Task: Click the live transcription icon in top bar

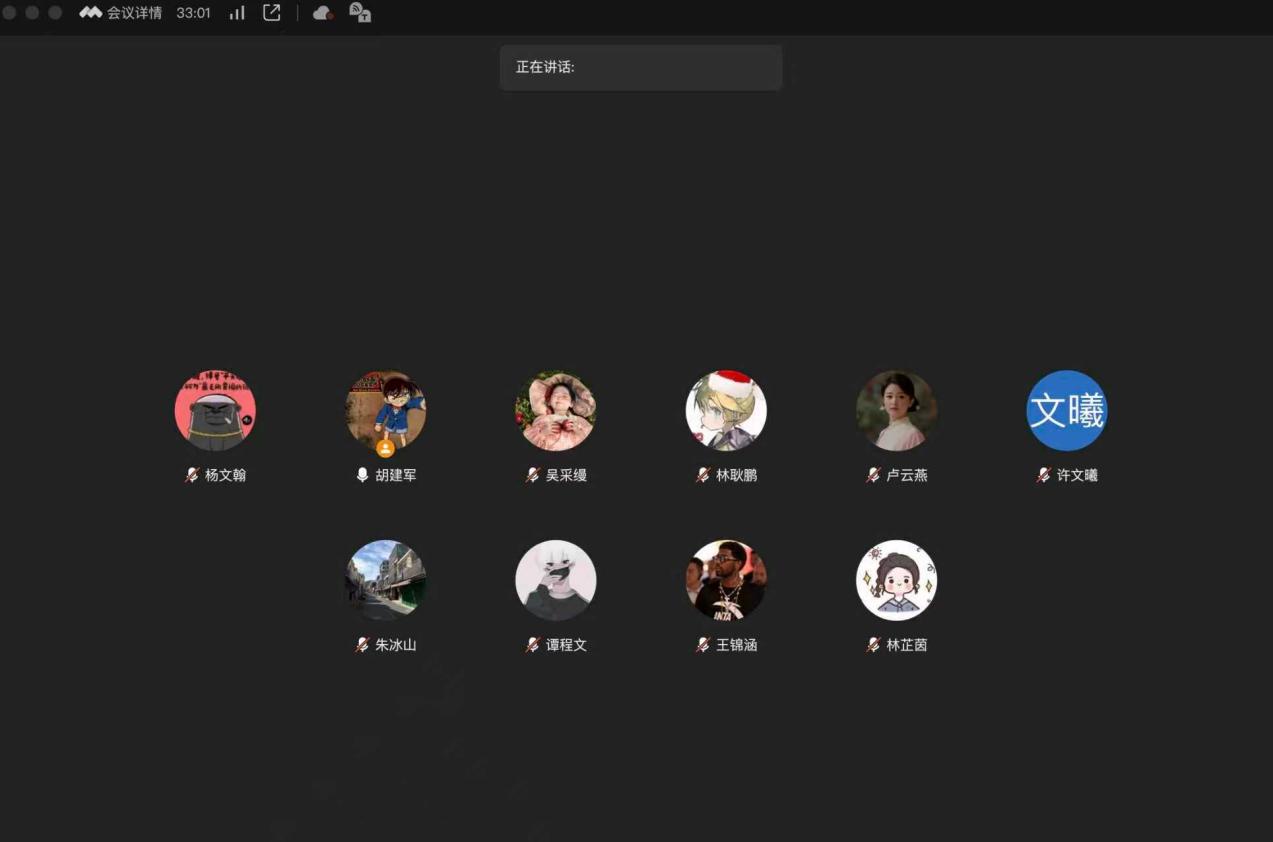Action: (360, 13)
